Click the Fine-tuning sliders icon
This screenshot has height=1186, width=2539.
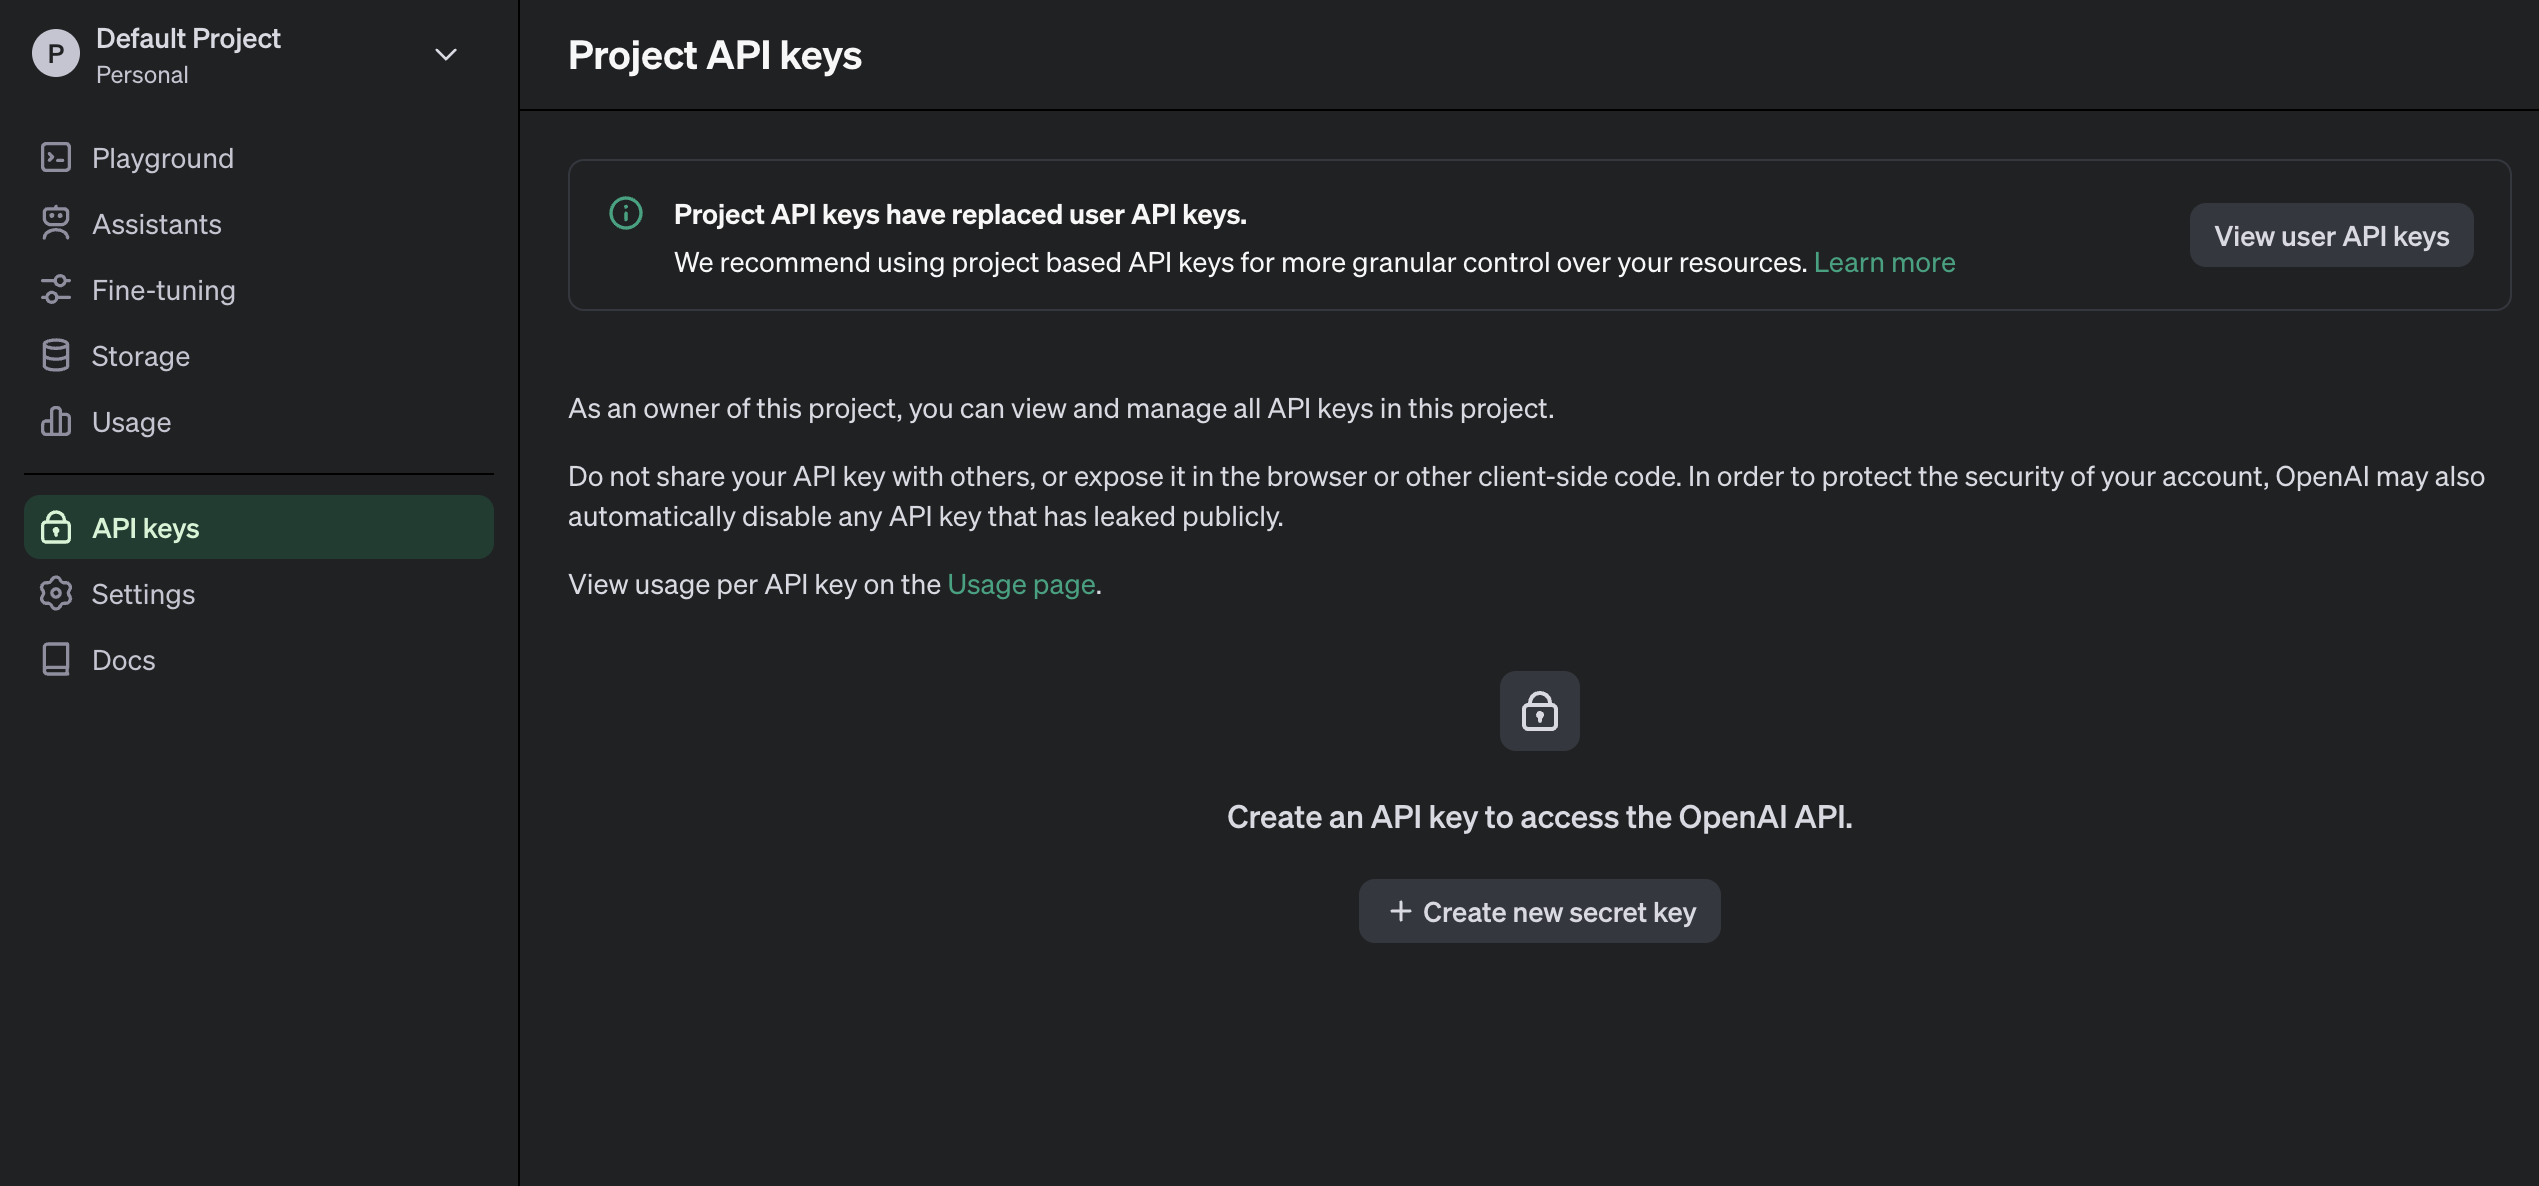pyautogui.click(x=56, y=289)
